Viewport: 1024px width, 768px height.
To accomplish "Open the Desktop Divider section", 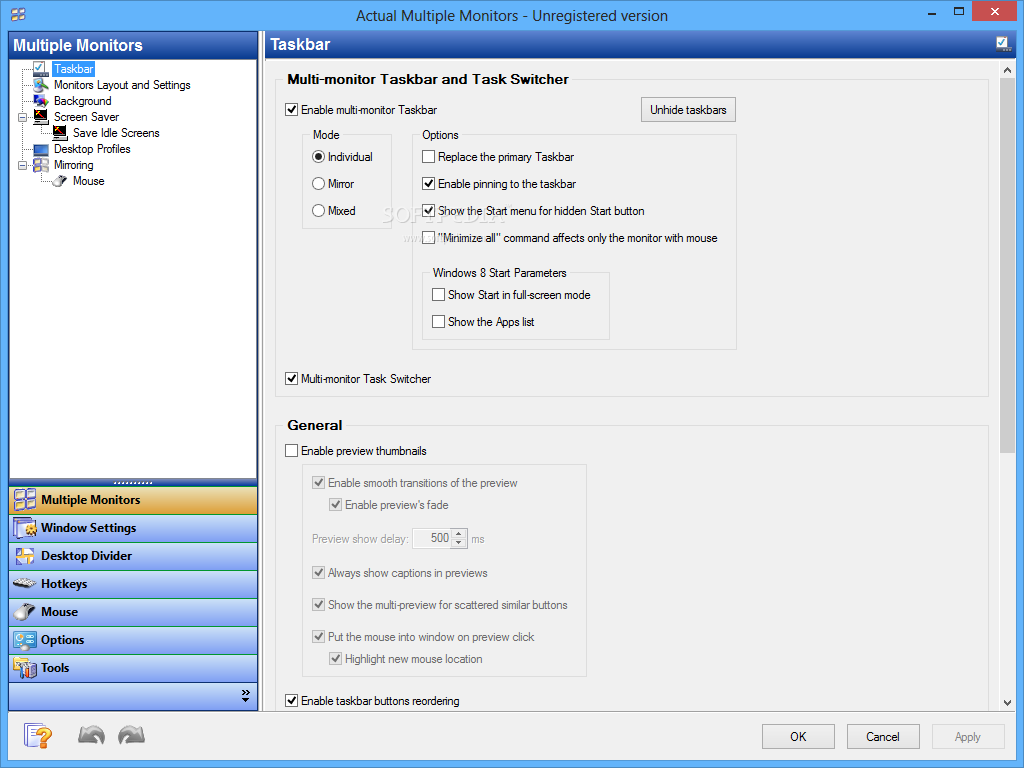I will [133, 556].
